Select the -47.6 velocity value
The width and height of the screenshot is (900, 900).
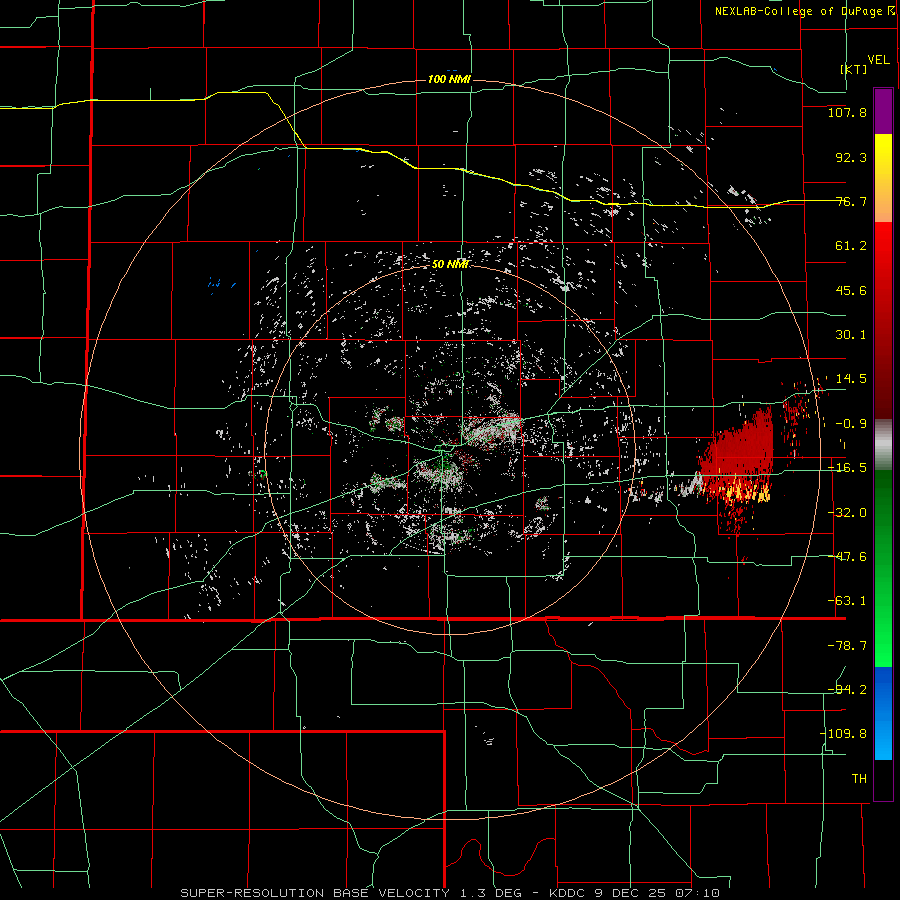(x=847, y=557)
